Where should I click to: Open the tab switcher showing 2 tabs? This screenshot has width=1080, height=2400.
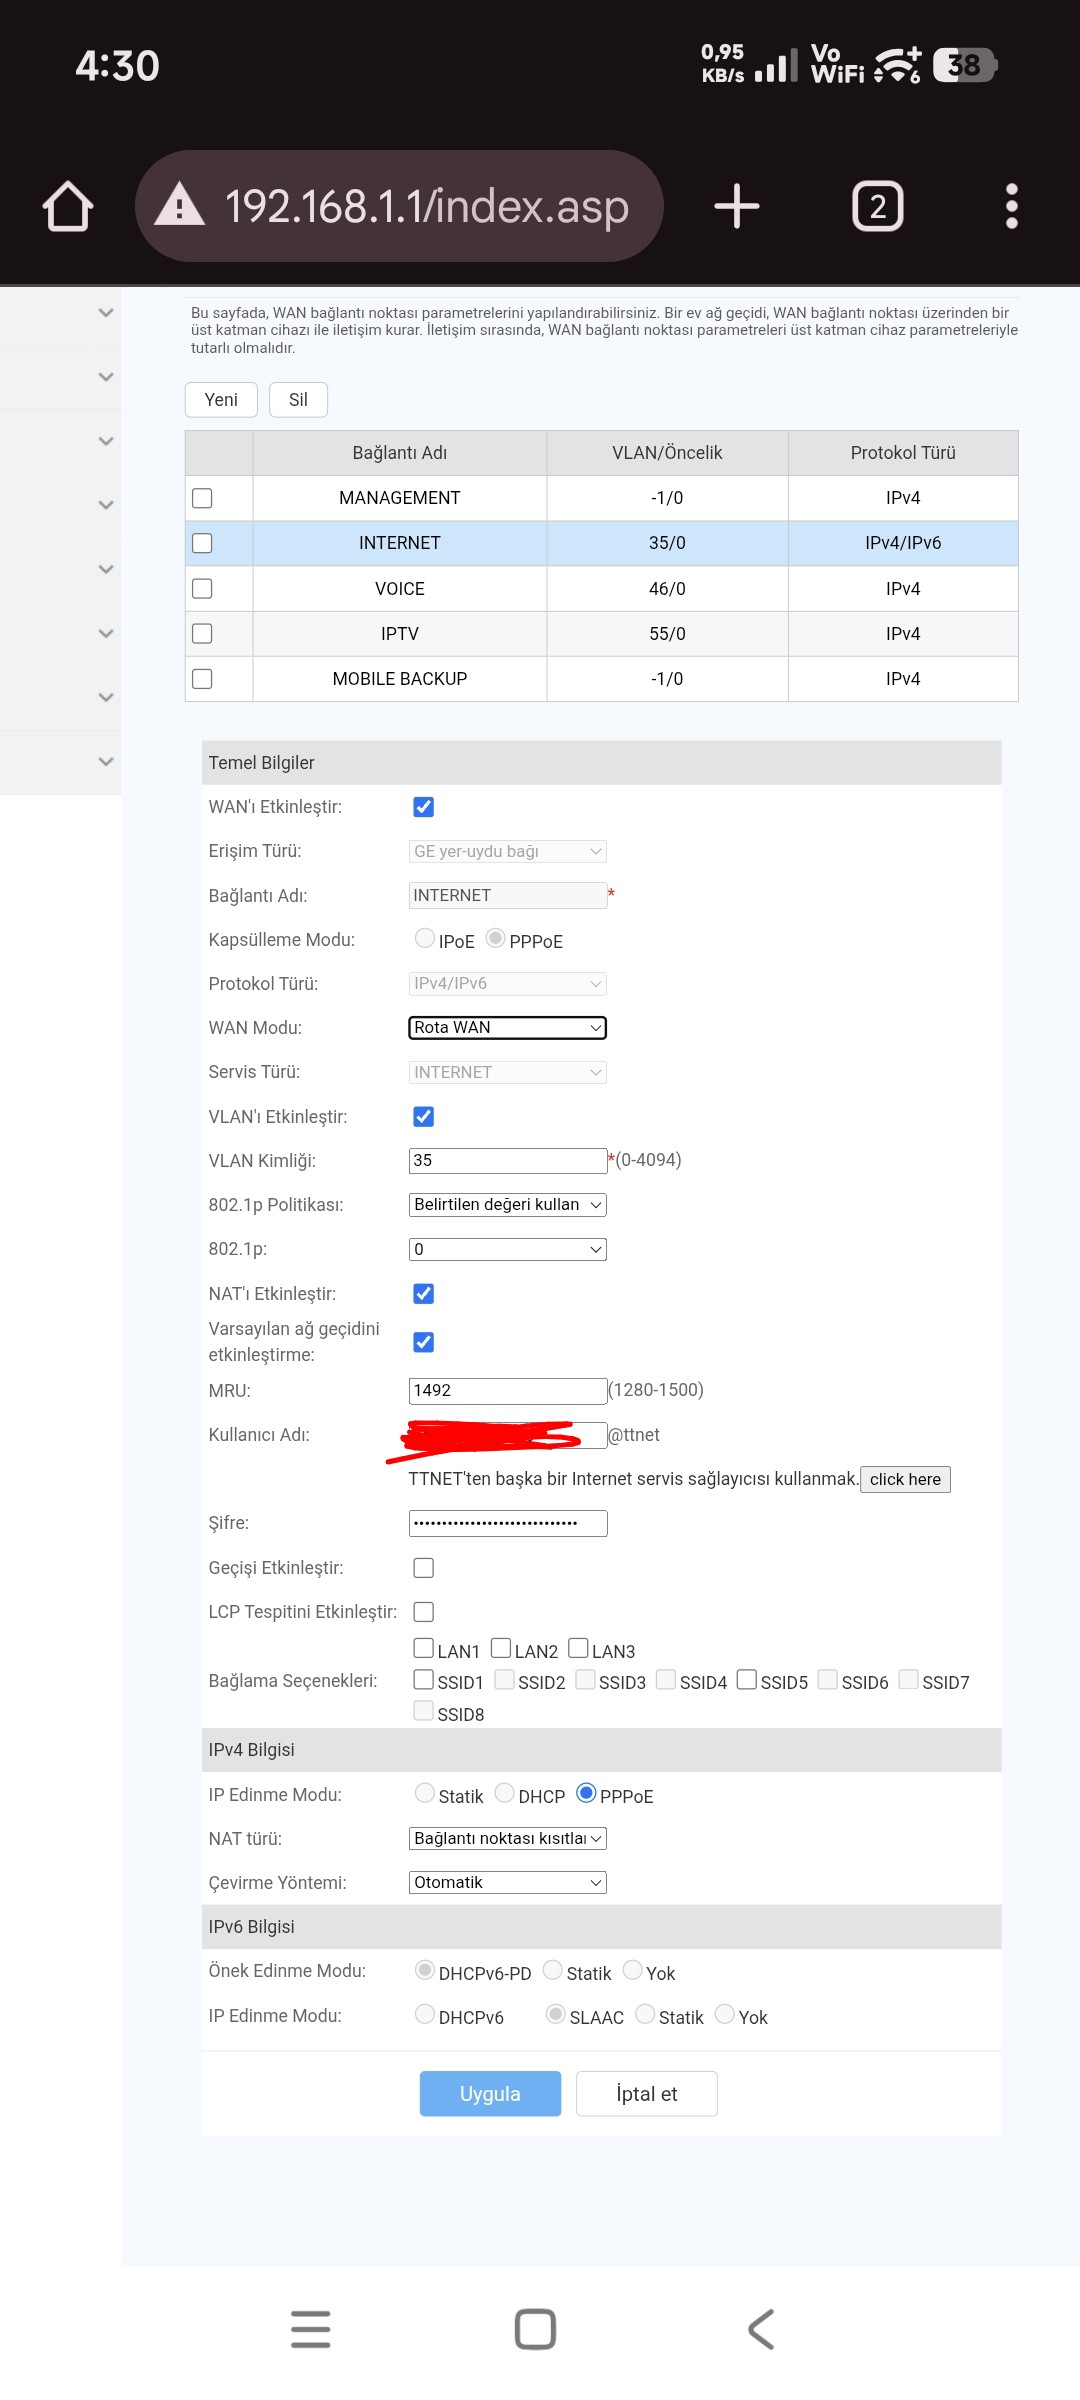point(877,206)
